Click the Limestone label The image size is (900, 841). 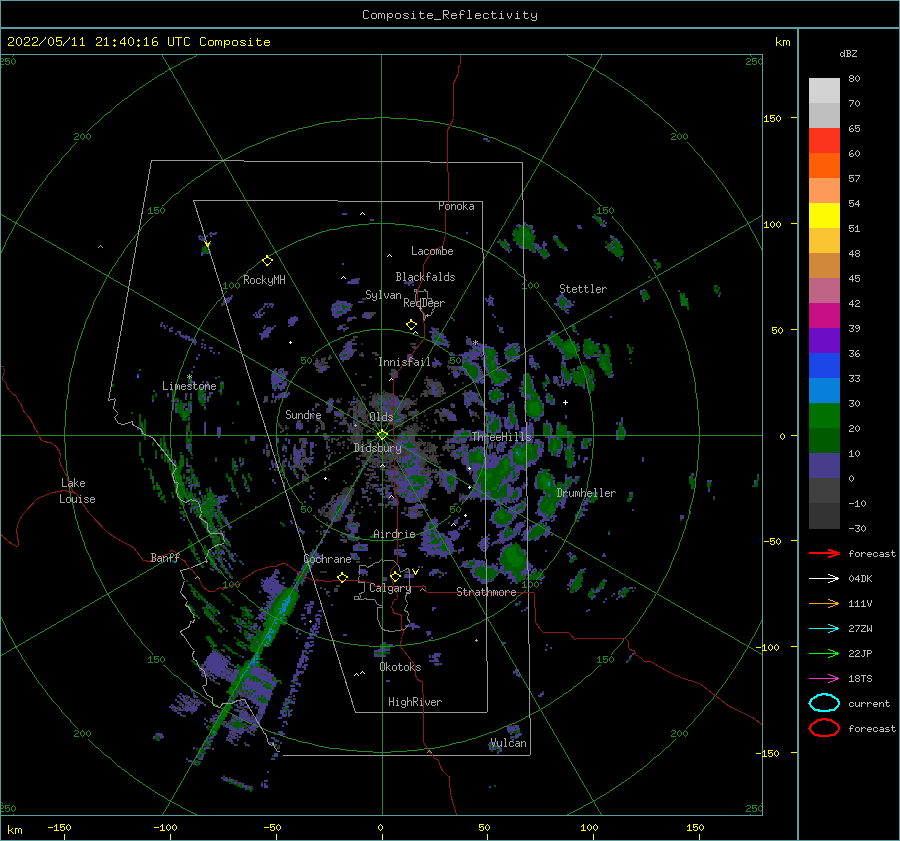(189, 386)
